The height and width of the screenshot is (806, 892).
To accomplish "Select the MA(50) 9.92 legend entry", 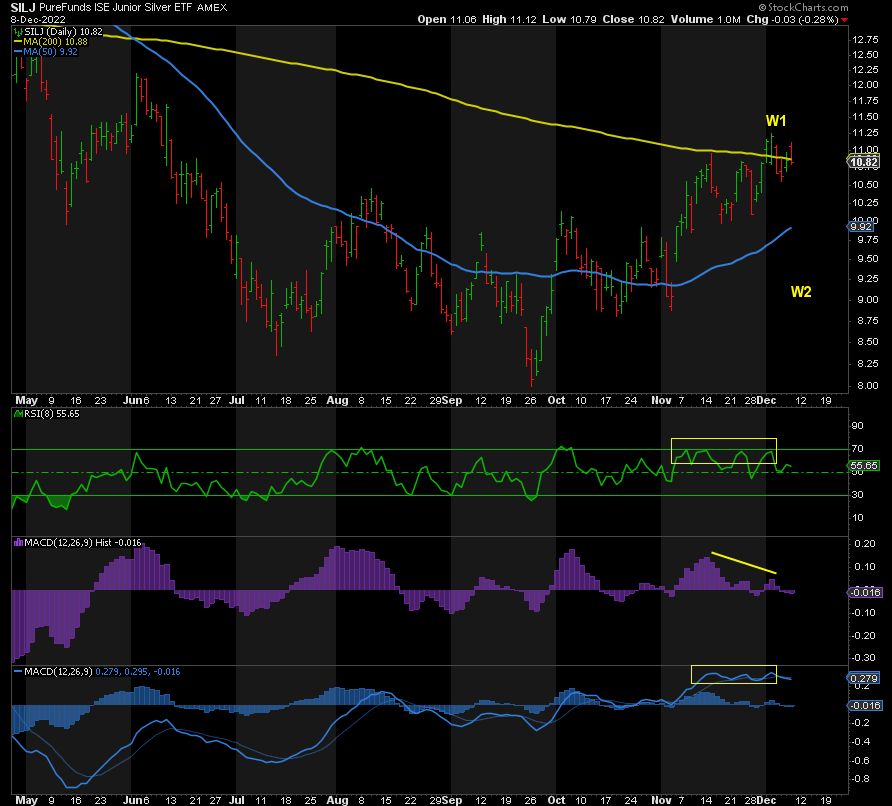I will click(x=51, y=51).
